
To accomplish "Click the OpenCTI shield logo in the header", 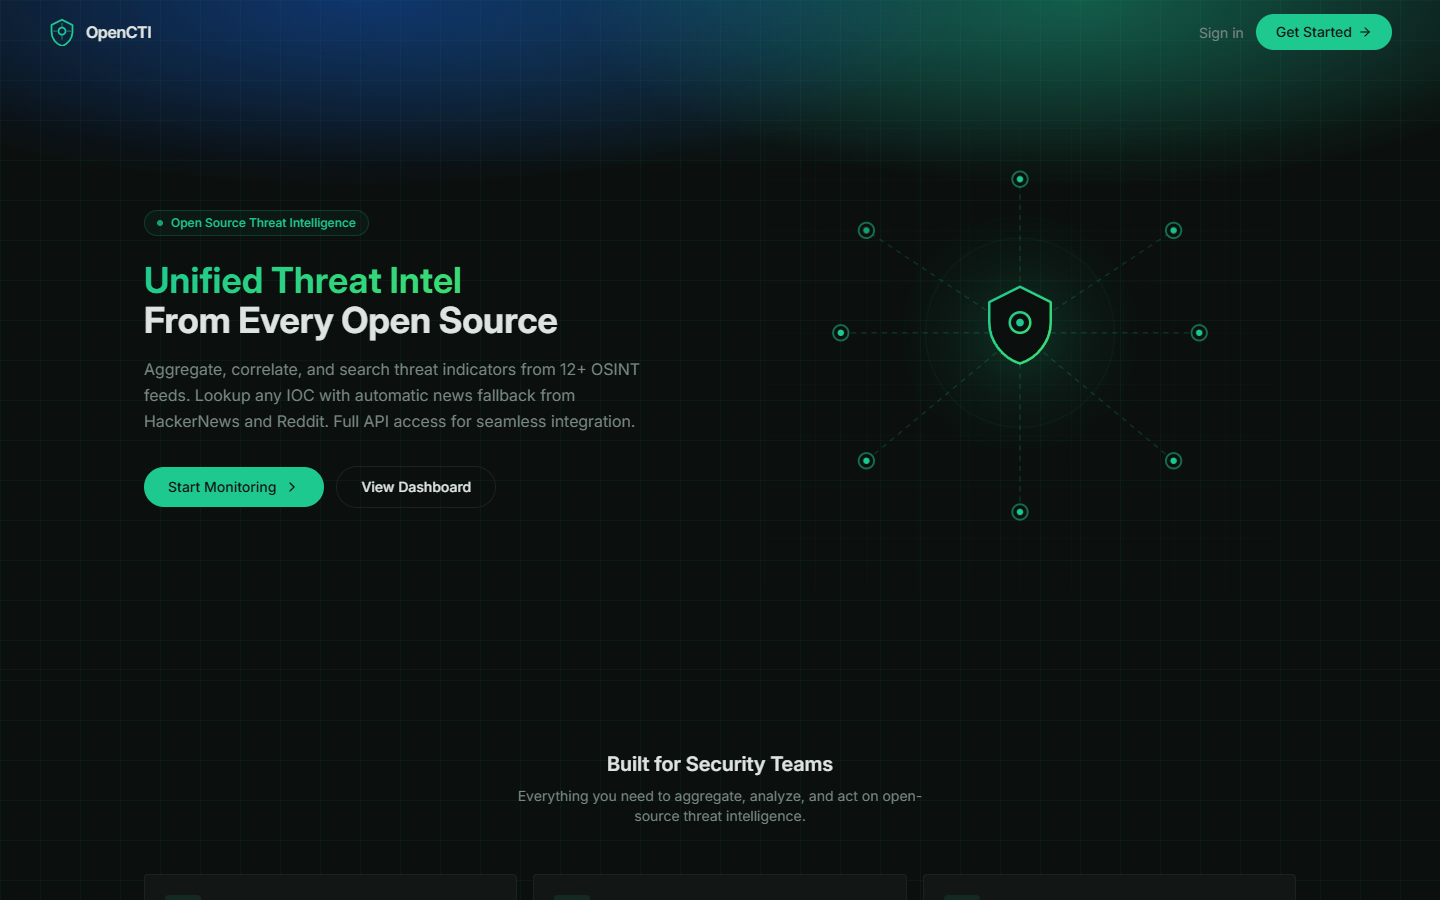I will (61, 32).
